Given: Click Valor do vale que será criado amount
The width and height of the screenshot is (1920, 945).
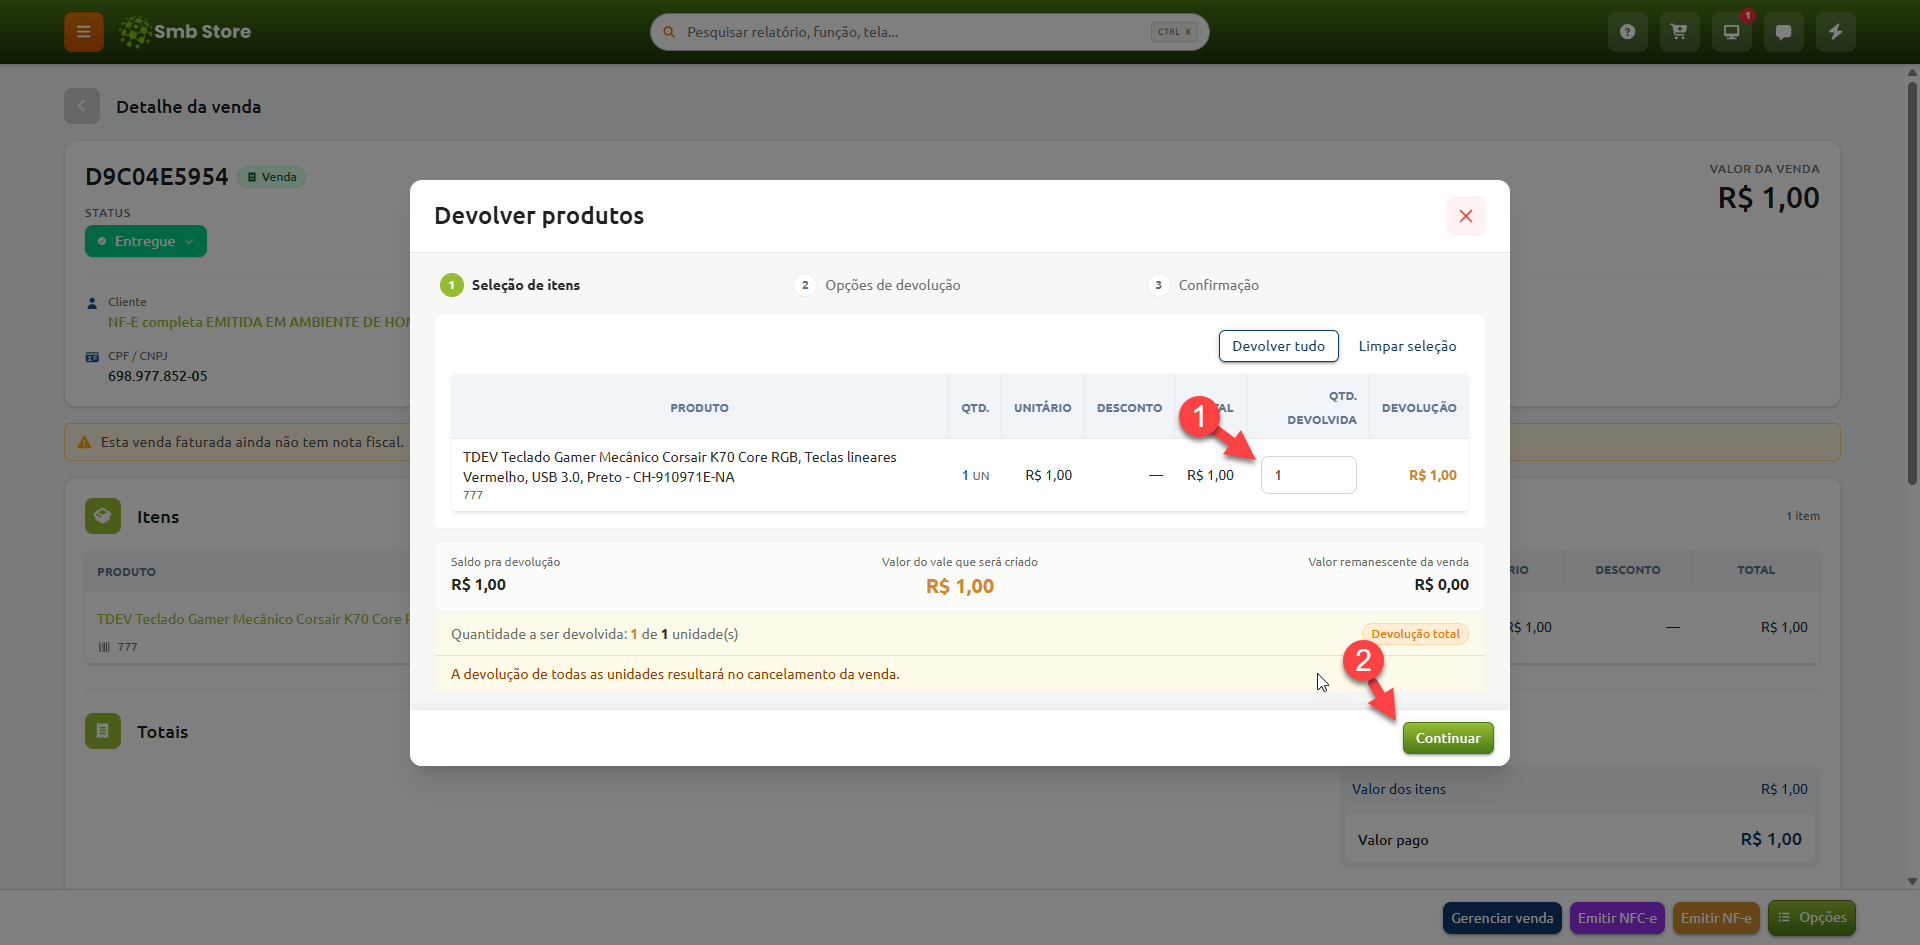Looking at the screenshot, I should (960, 587).
